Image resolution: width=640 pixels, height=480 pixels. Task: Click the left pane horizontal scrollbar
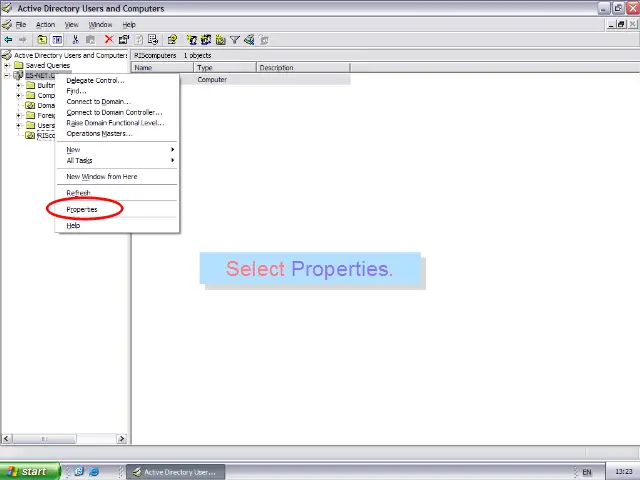click(x=64, y=438)
